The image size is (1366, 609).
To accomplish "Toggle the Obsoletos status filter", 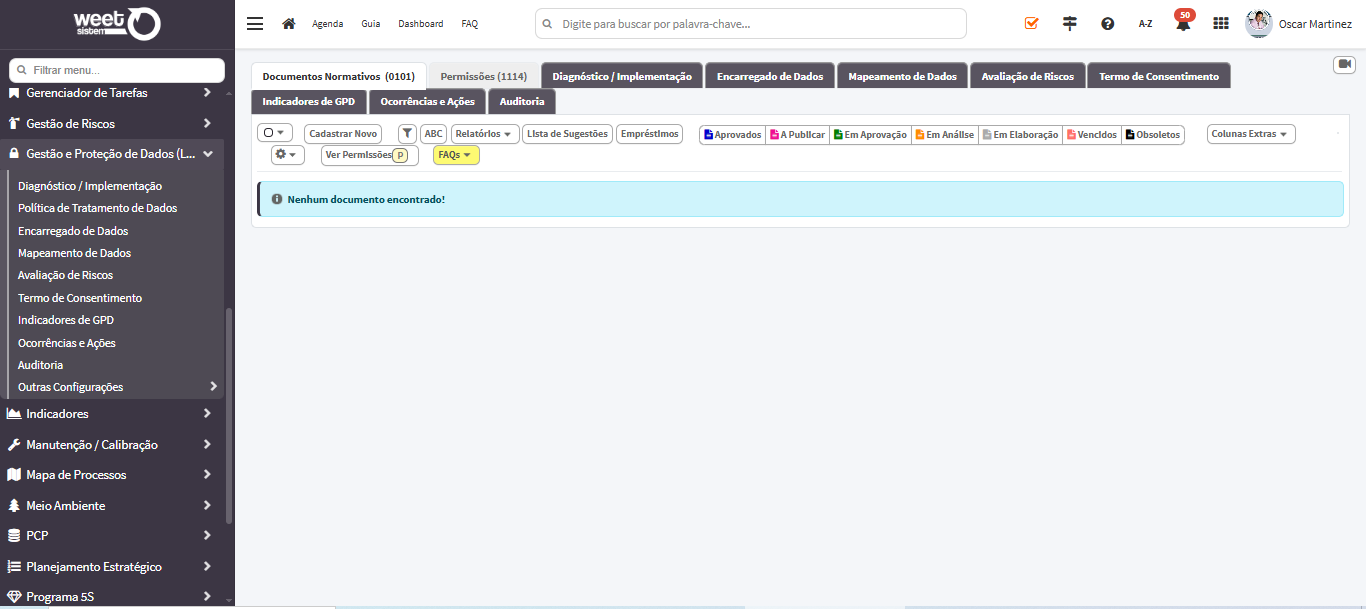I will (1153, 135).
